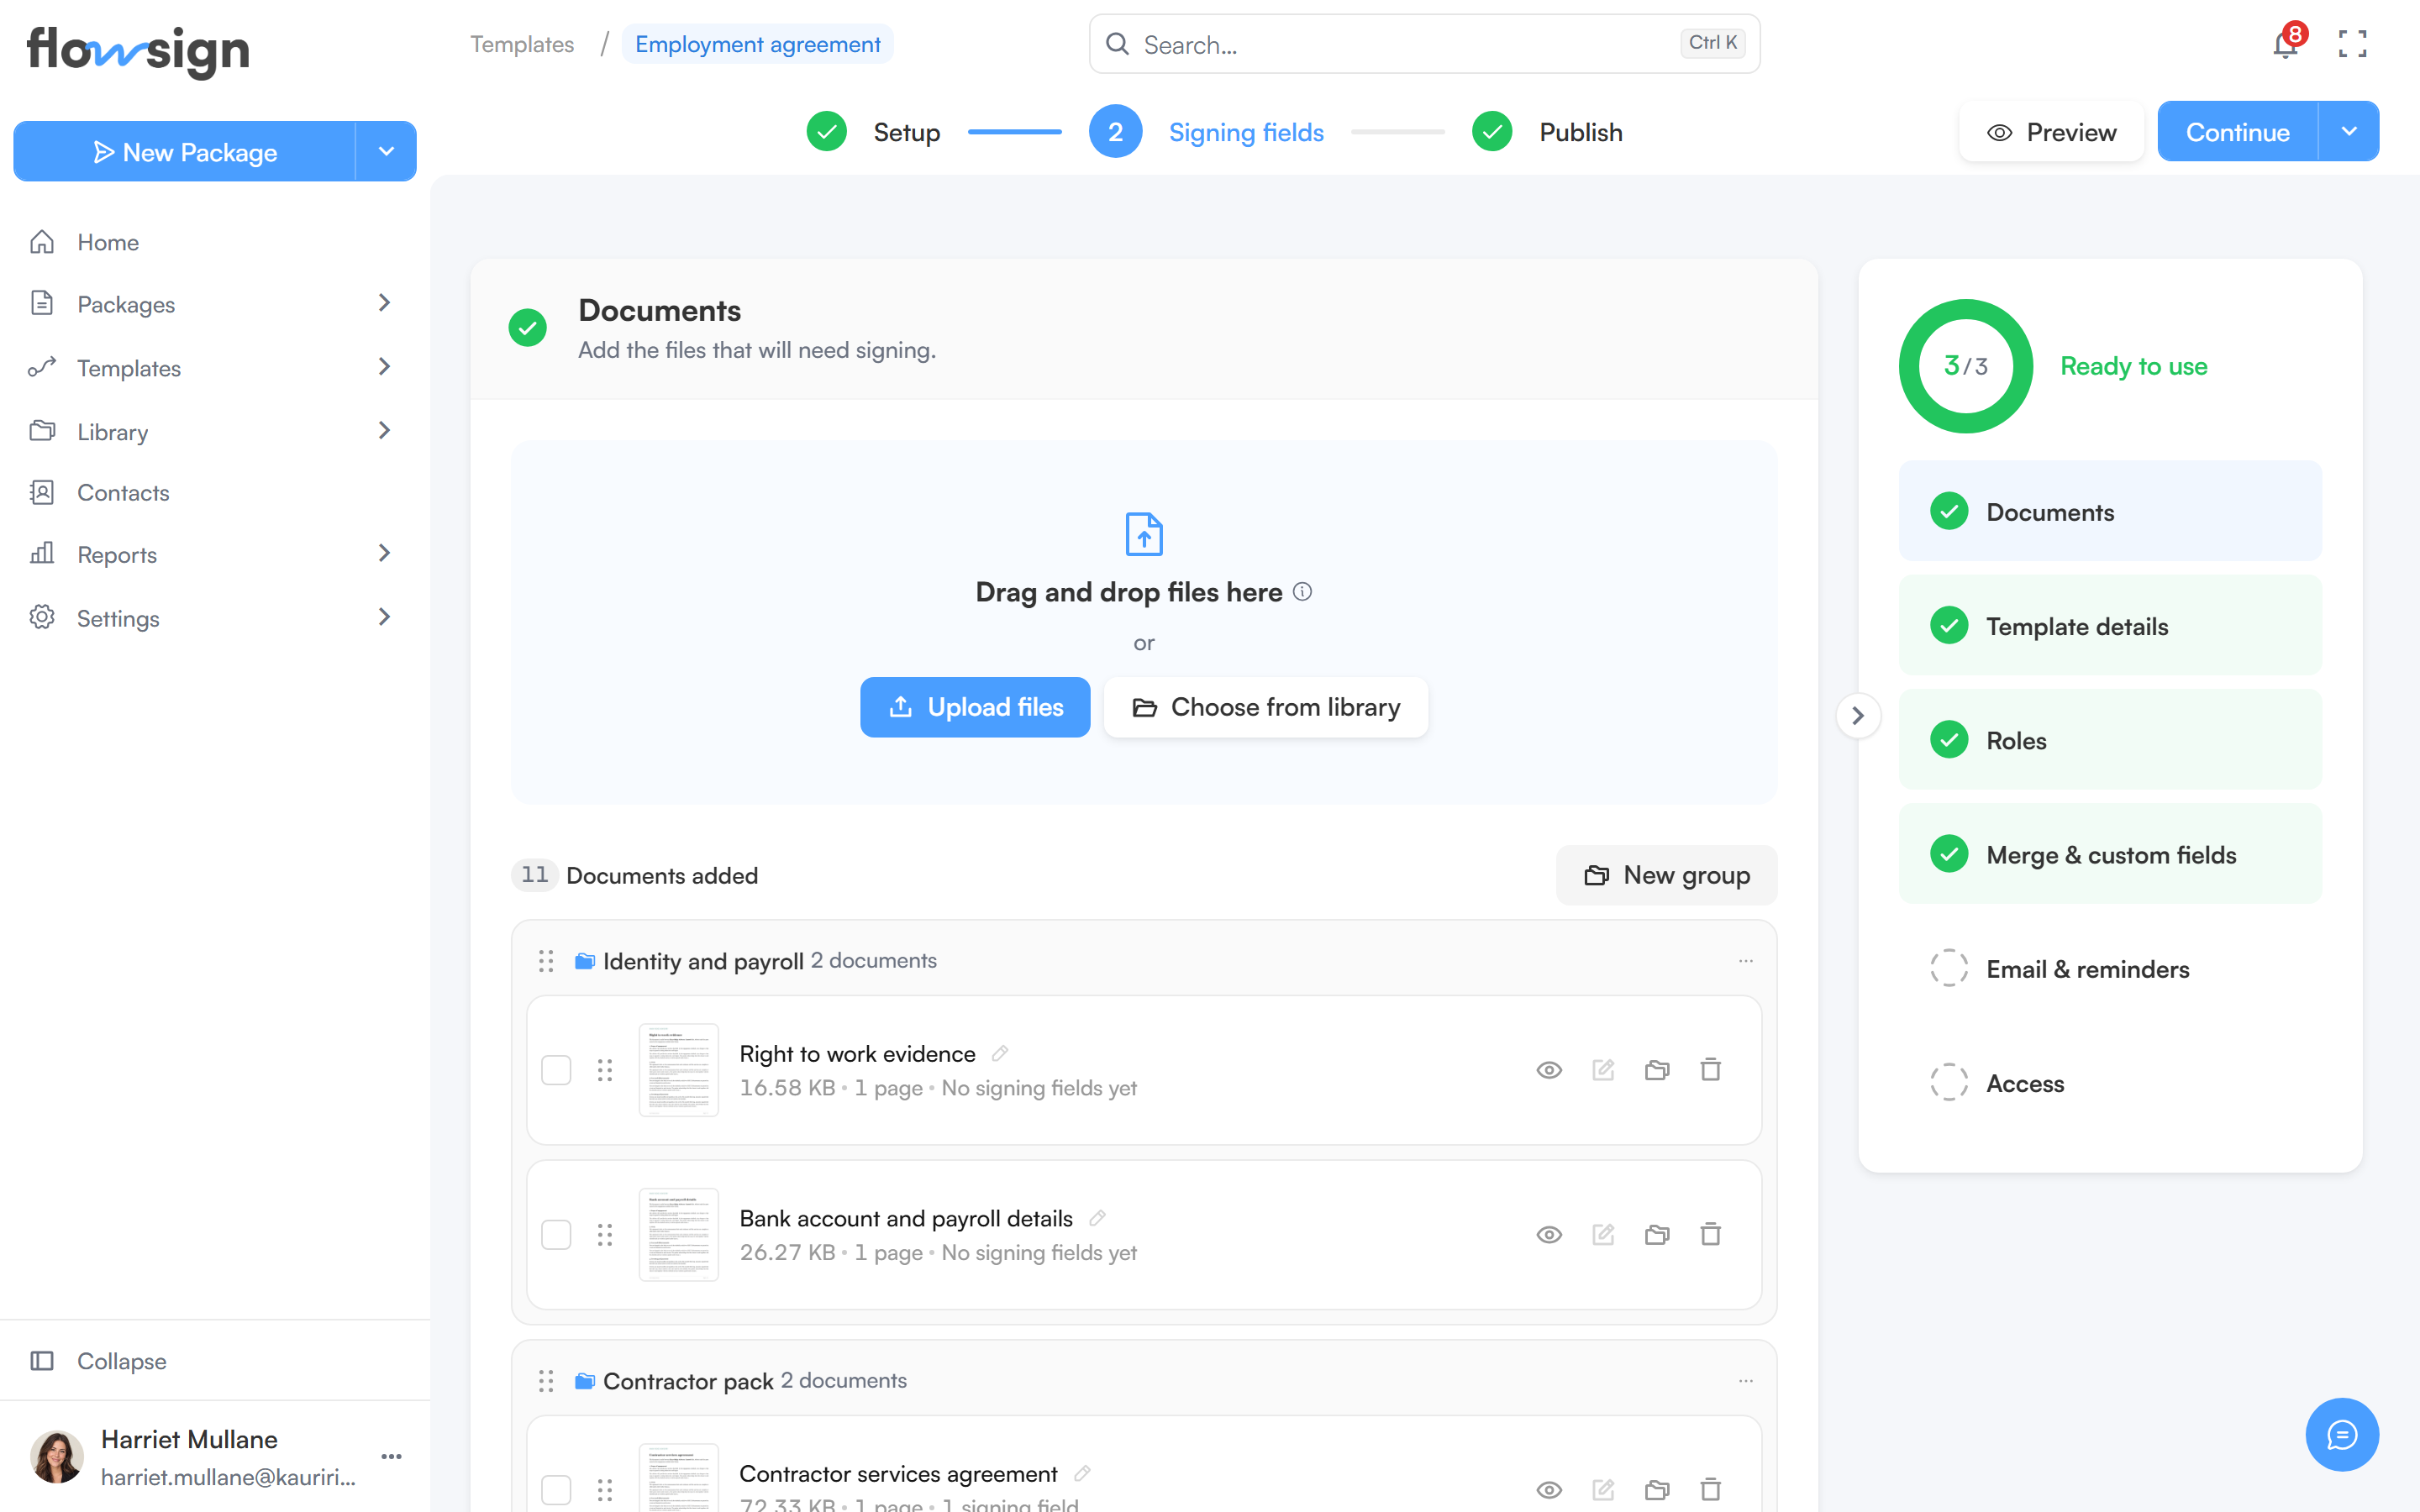The height and width of the screenshot is (1512, 2420).
Task: Select Right to work evidence checkbox
Action: [x=556, y=1070]
